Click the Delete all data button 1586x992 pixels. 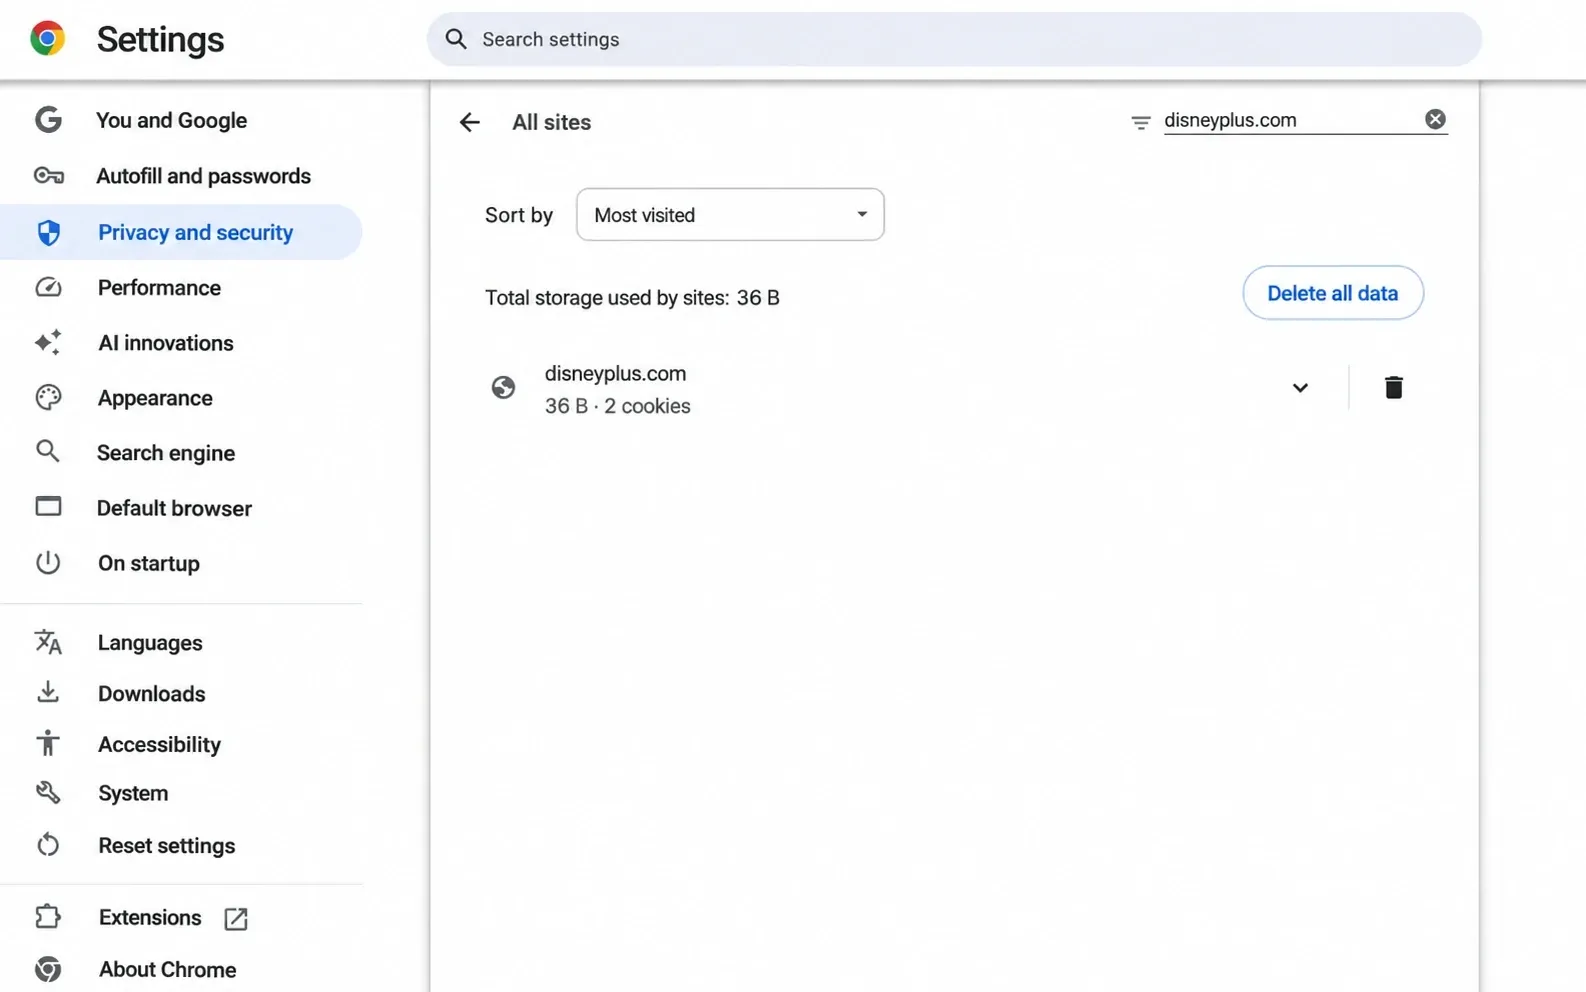click(1332, 293)
